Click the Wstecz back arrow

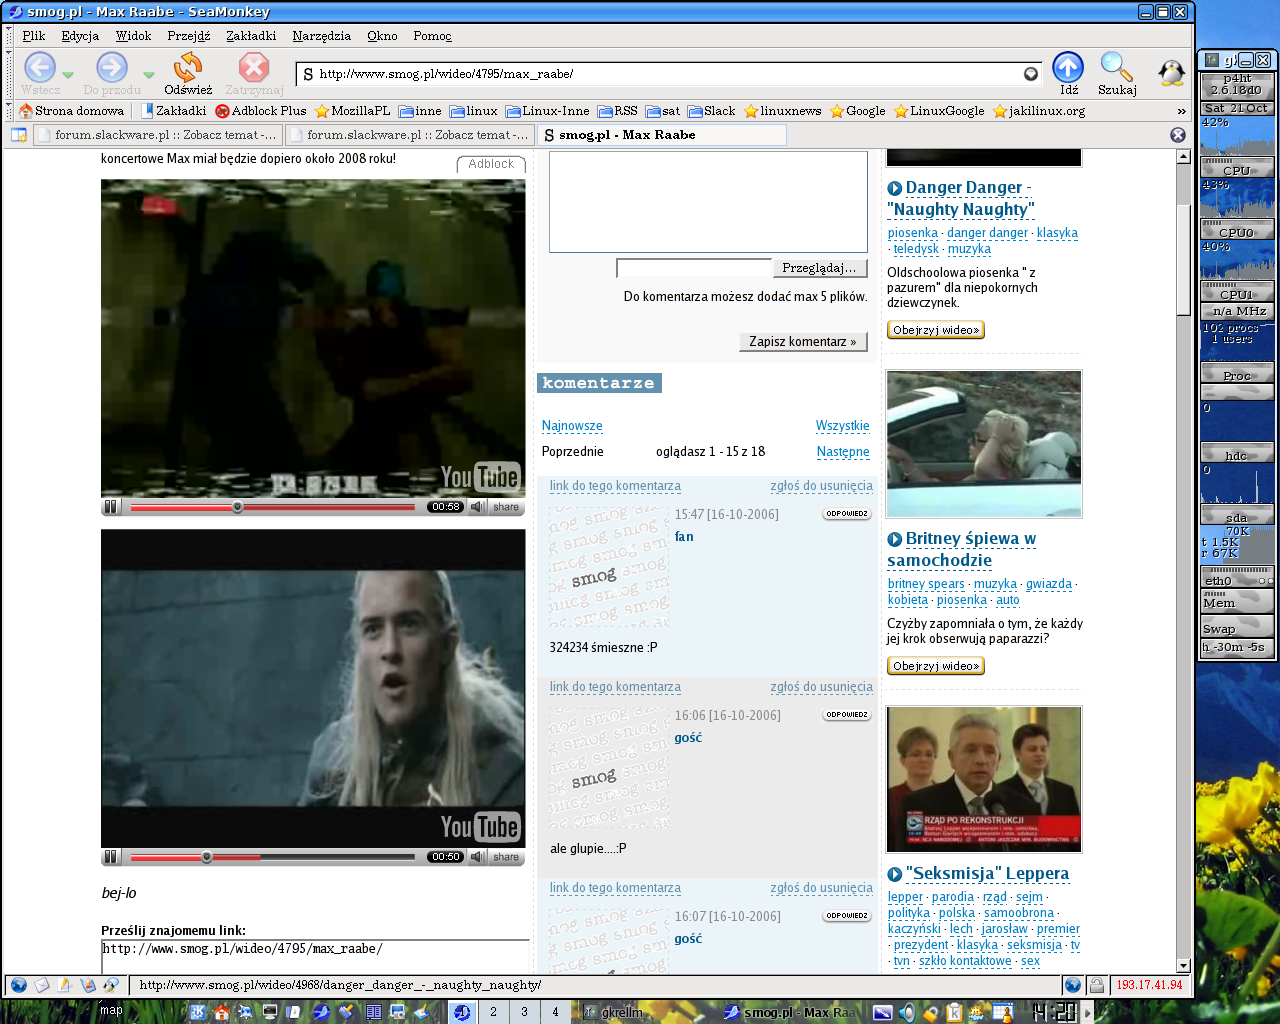point(40,67)
